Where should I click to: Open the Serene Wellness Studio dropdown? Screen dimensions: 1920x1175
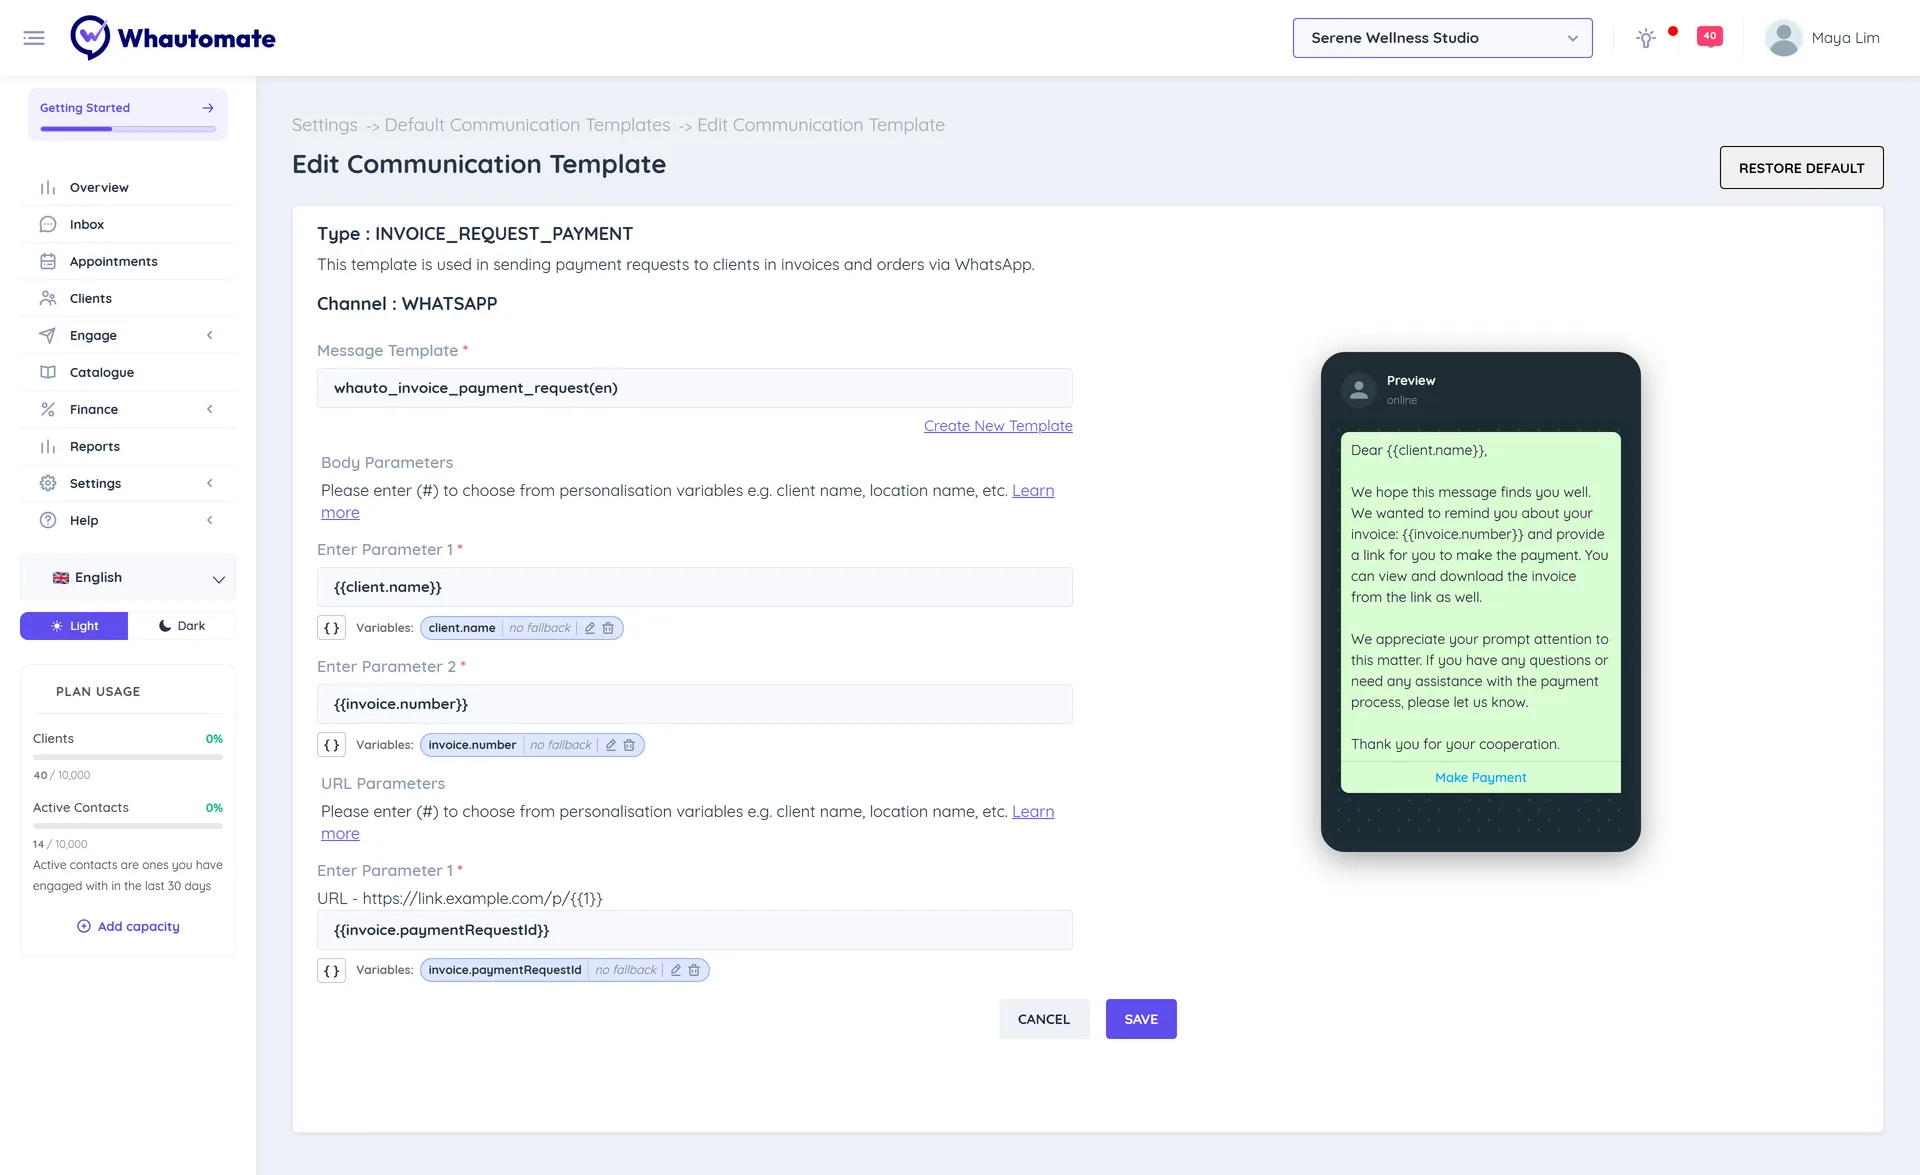click(x=1442, y=38)
